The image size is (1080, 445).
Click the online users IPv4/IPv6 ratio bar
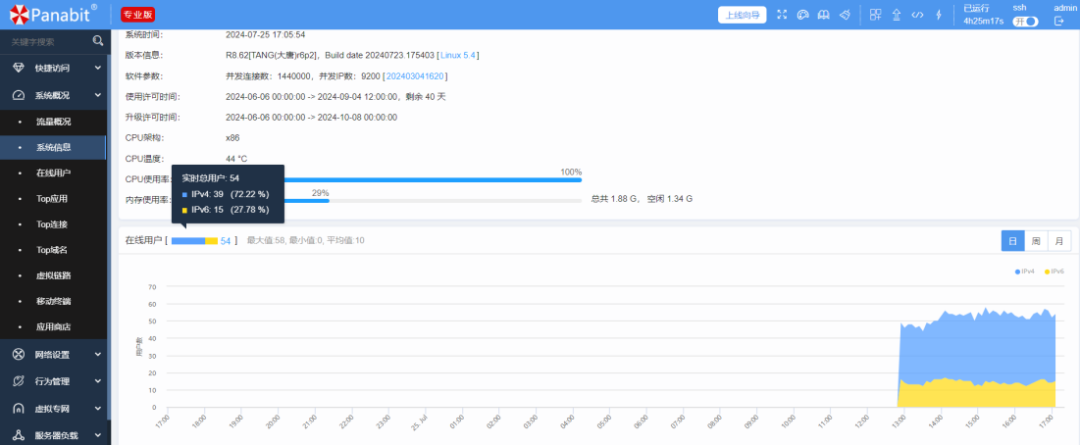click(195, 240)
